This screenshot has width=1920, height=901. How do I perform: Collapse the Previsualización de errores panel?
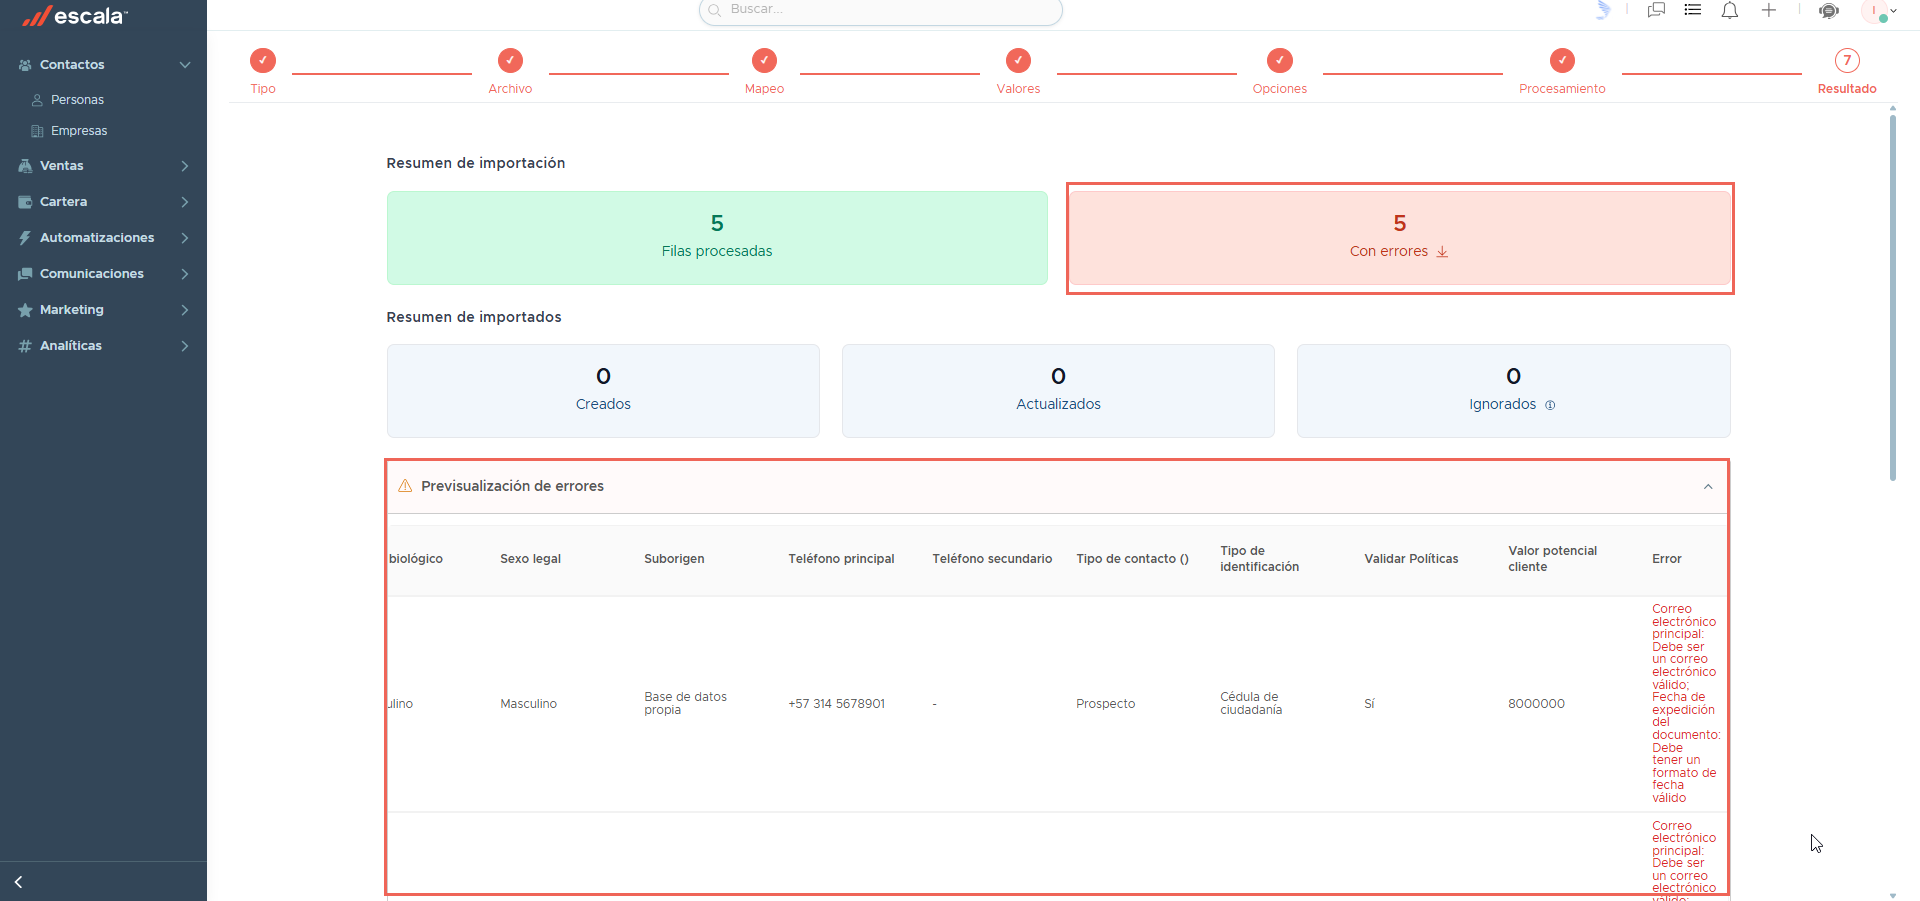point(1708,487)
